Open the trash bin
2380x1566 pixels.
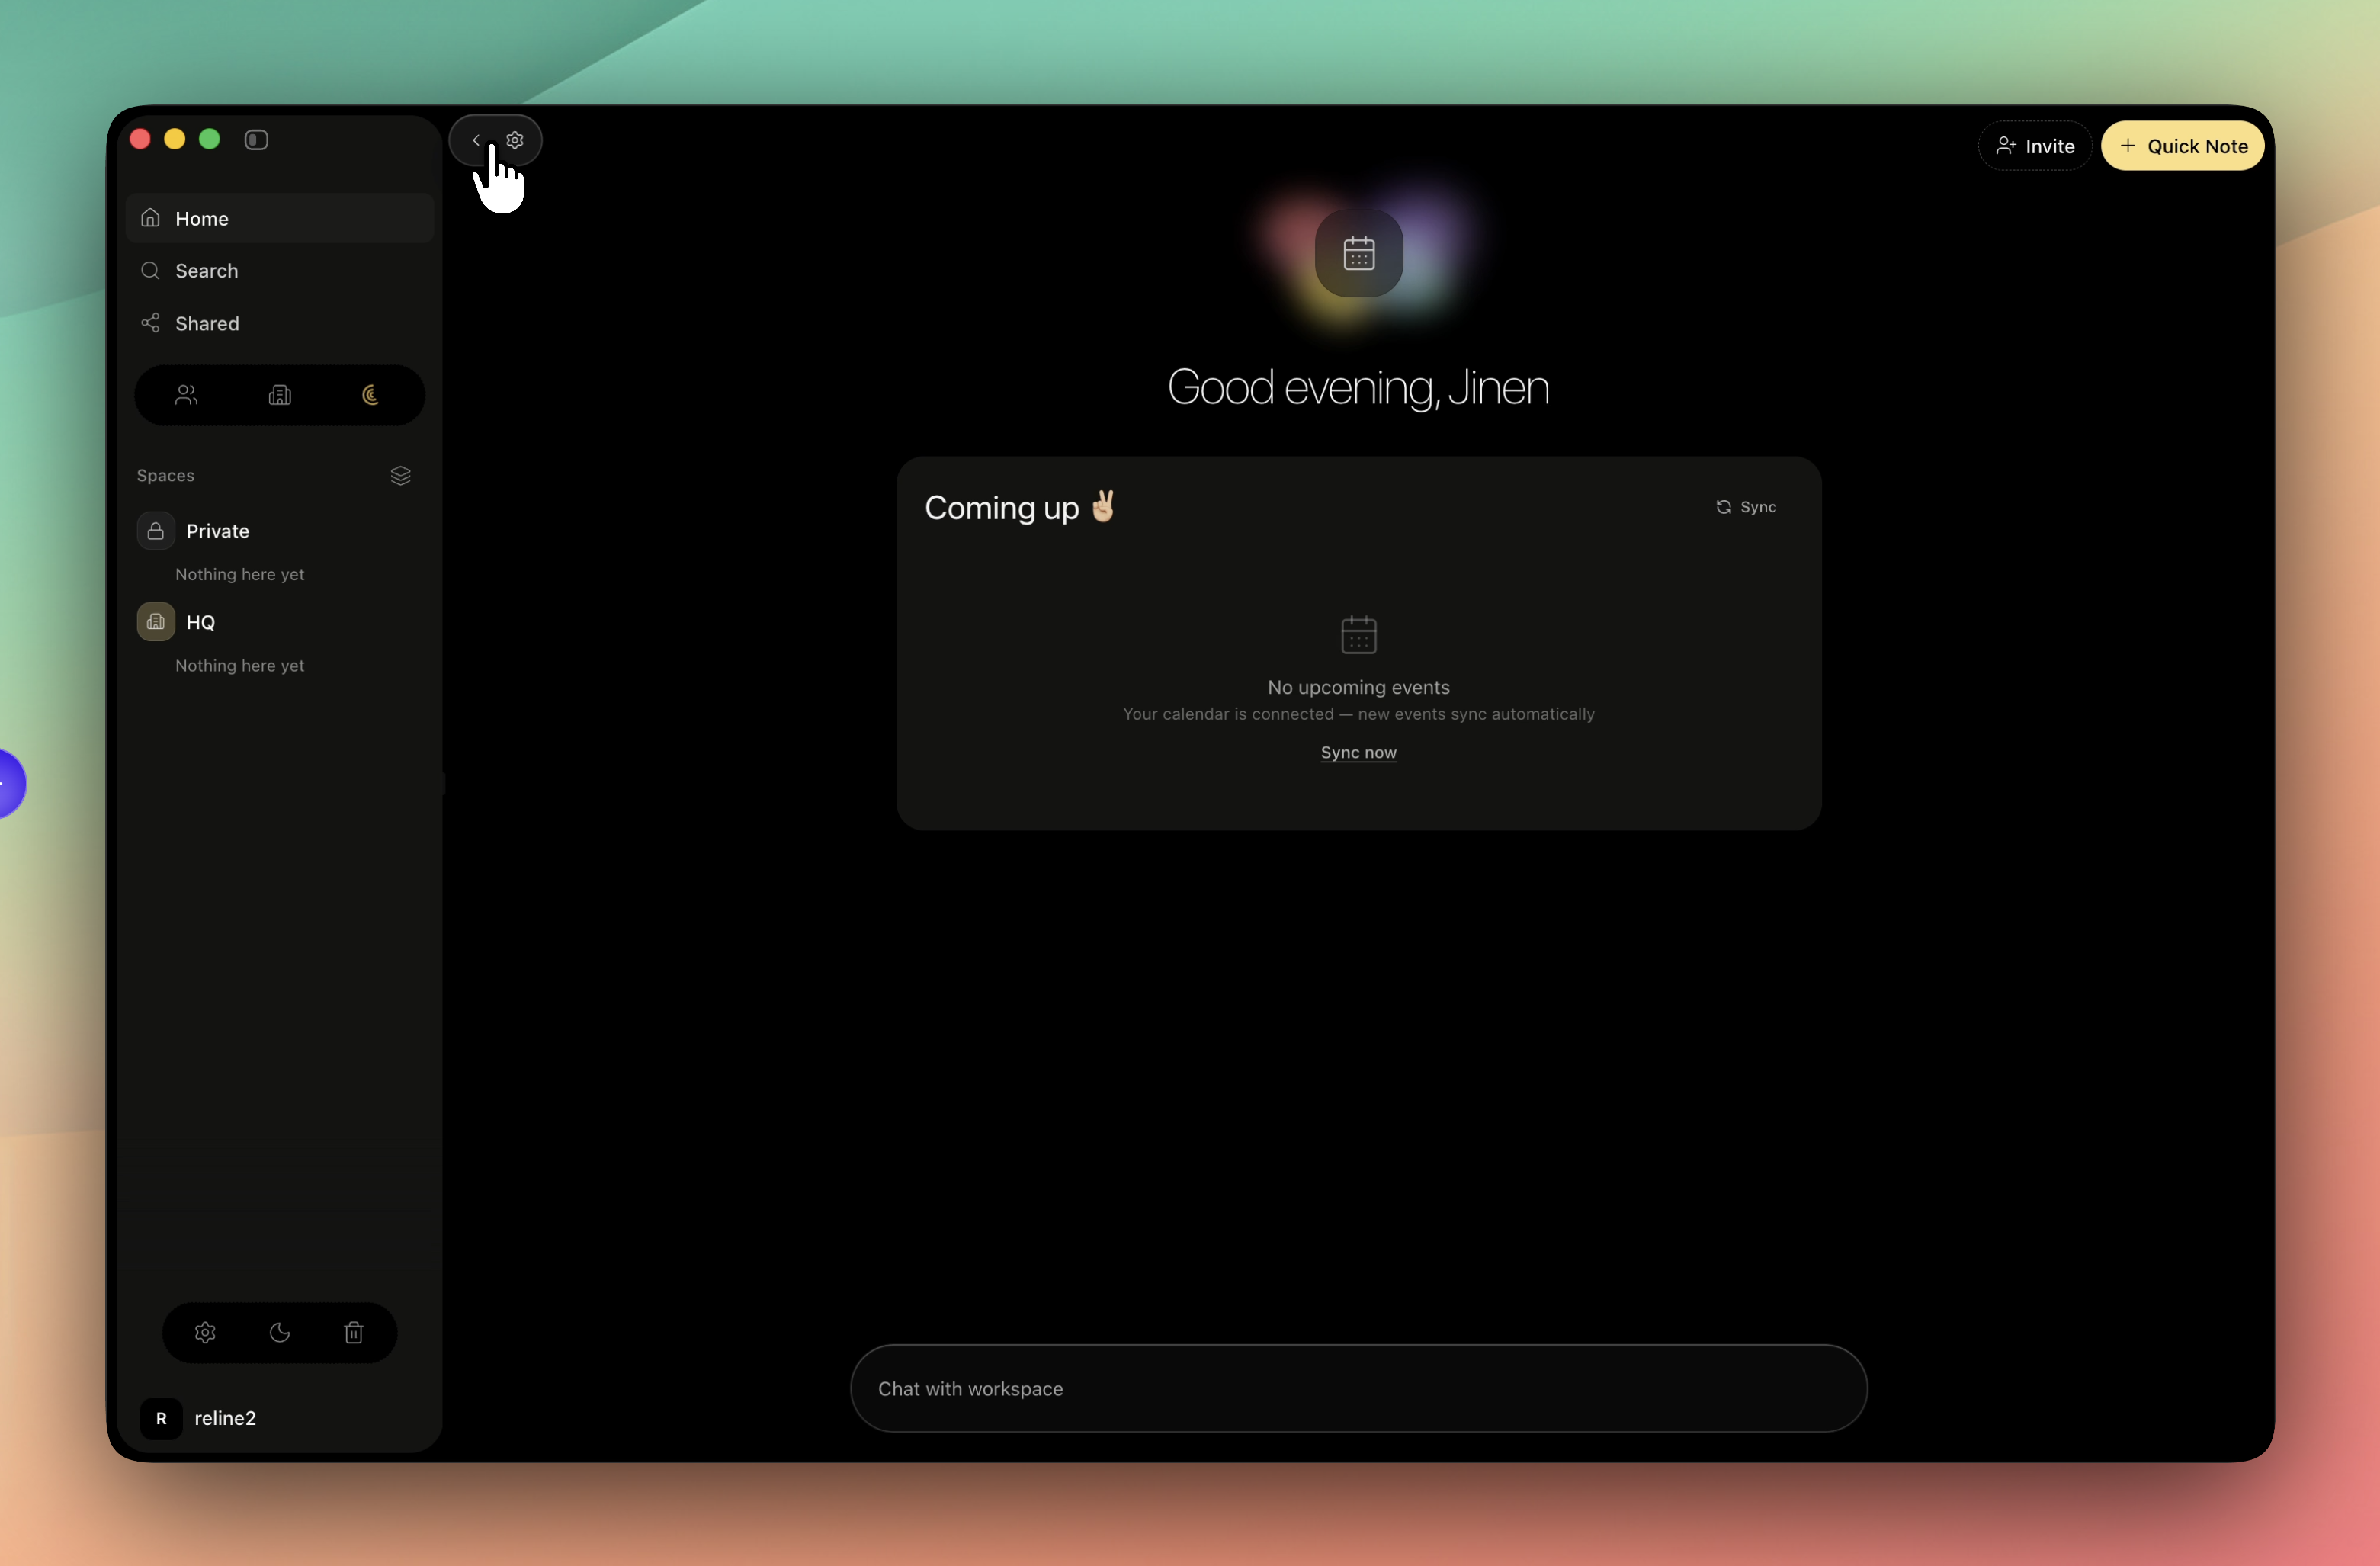click(x=354, y=1332)
